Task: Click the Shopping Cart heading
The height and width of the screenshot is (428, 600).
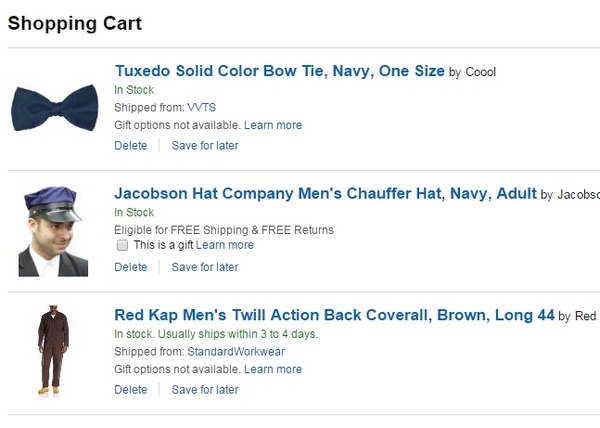Action: point(75,23)
